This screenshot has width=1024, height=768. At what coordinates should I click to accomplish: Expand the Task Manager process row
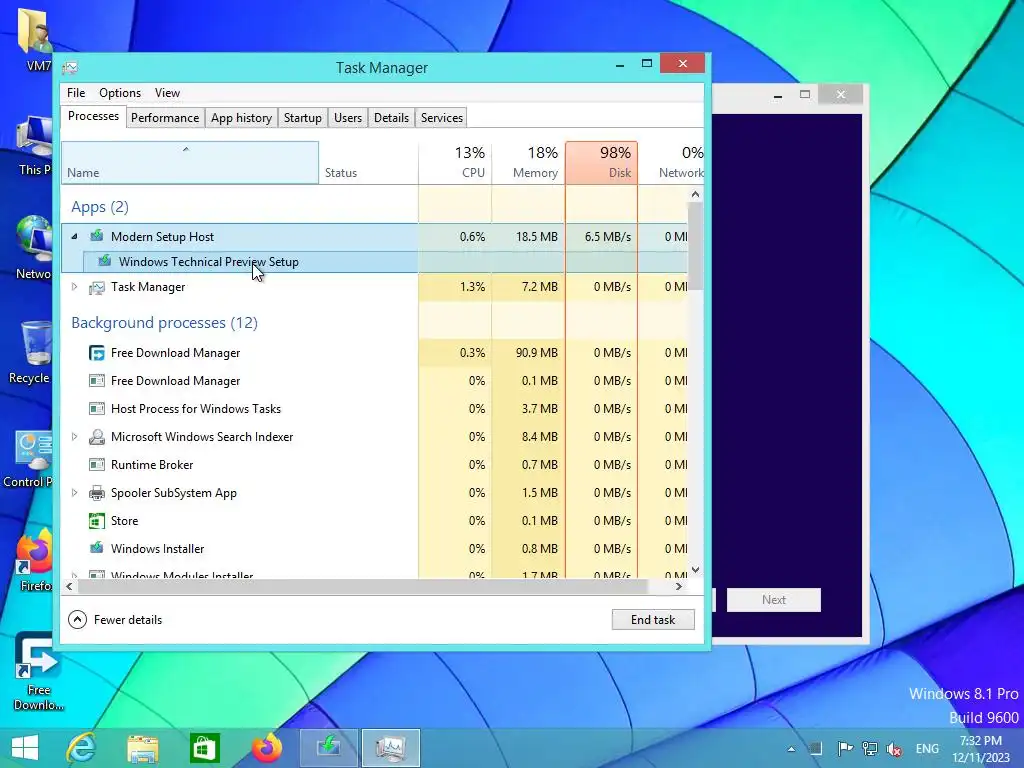74,287
